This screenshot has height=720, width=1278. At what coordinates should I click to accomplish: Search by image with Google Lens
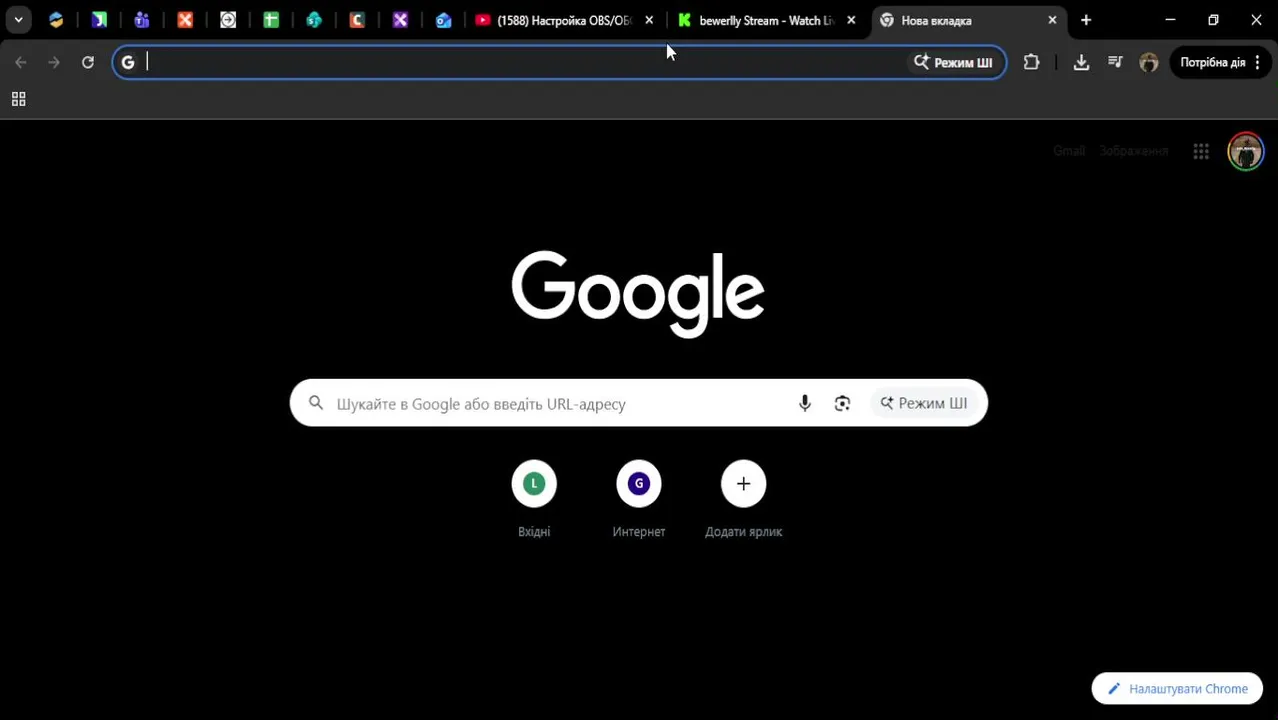tap(842, 403)
